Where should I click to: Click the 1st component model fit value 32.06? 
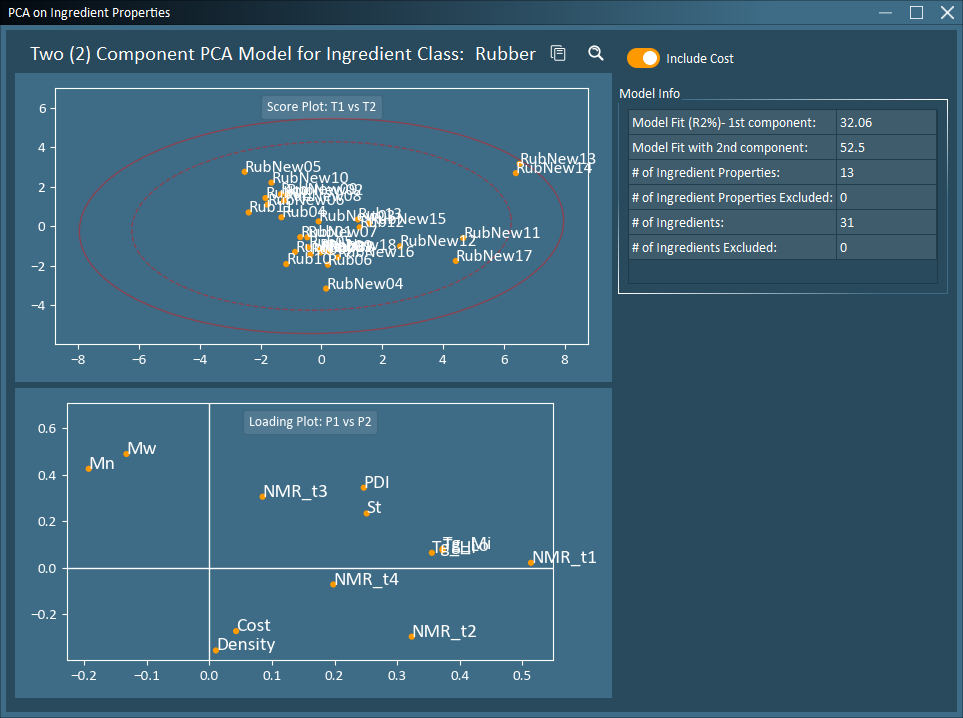pos(885,122)
